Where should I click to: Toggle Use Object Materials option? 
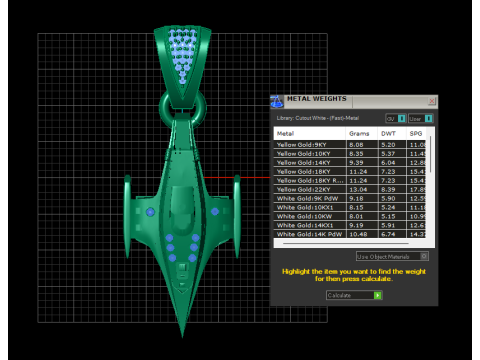pyautogui.click(x=392, y=256)
